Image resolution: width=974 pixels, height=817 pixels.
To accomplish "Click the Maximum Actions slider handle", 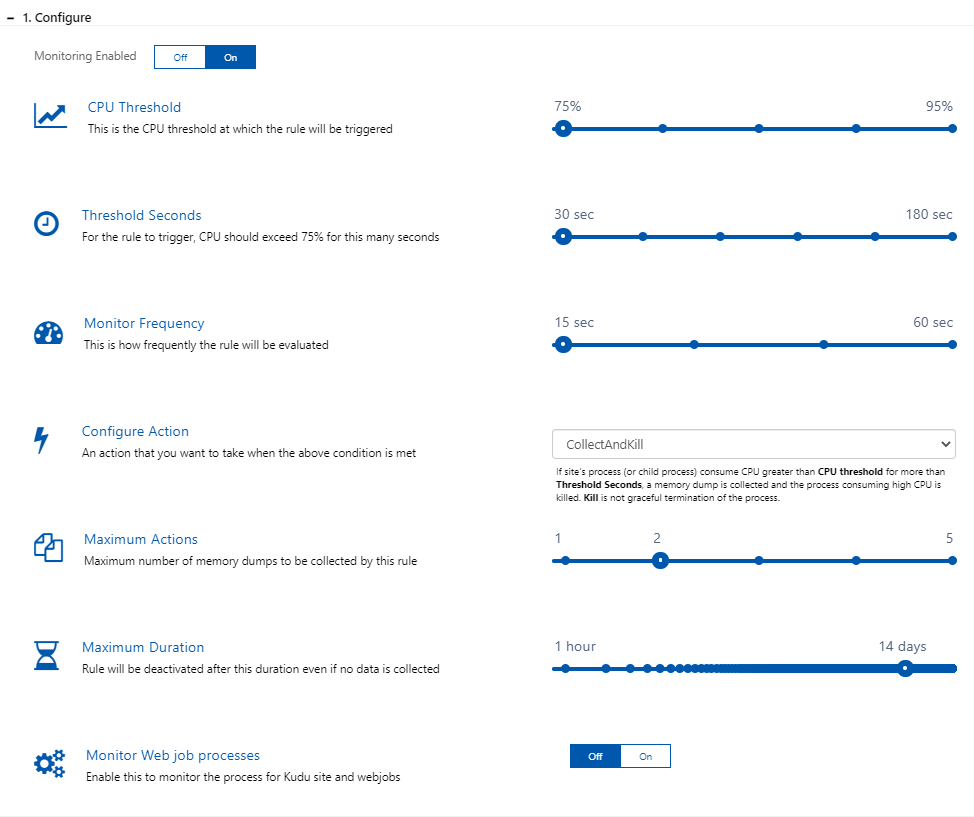I will point(660,560).
